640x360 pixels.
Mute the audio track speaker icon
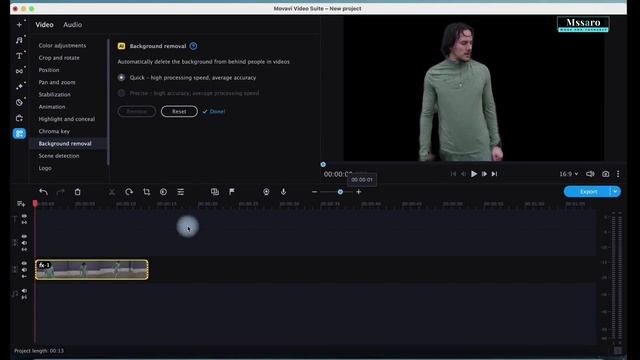pyautogui.click(x=24, y=291)
